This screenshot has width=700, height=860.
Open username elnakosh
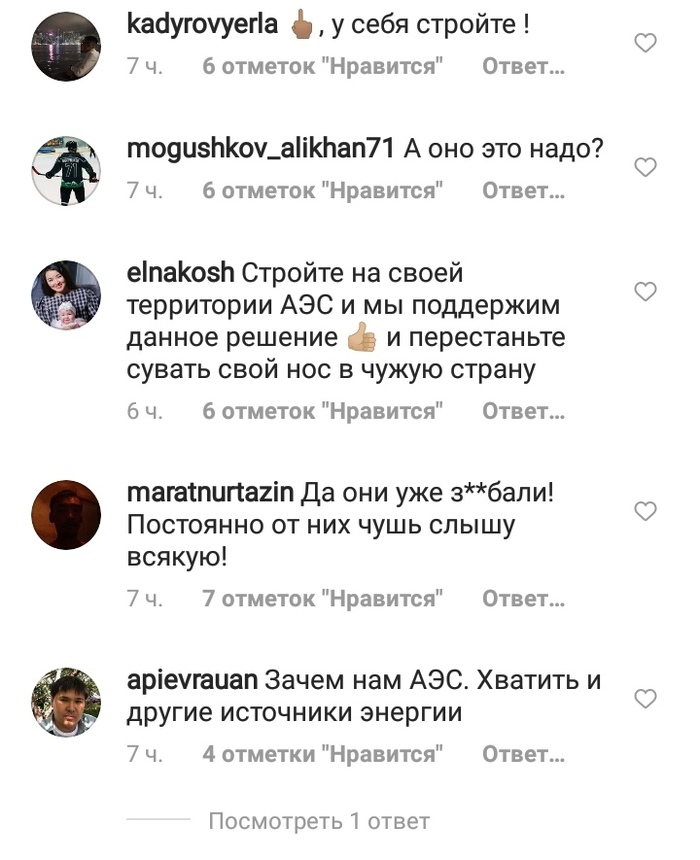point(180,273)
